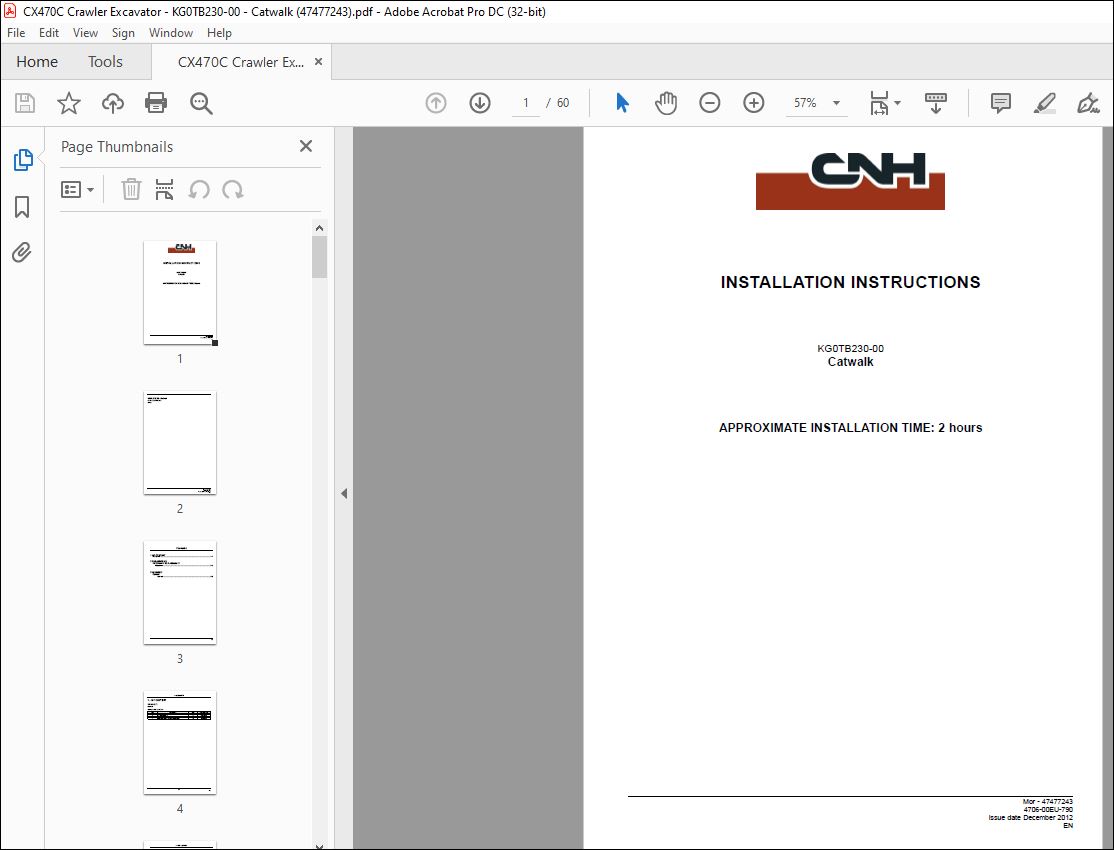The height and width of the screenshot is (850, 1114).
Task: Open the read mode keyboard icon
Action: click(935, 103)
